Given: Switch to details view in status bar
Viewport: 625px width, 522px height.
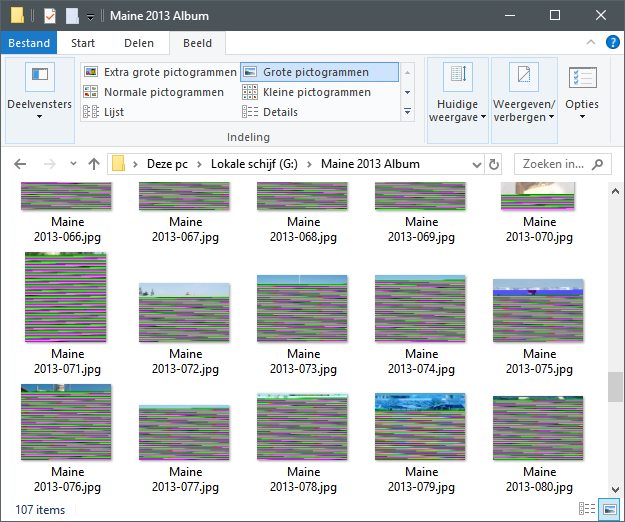Looking at the screenshot, I should point(587,509).
